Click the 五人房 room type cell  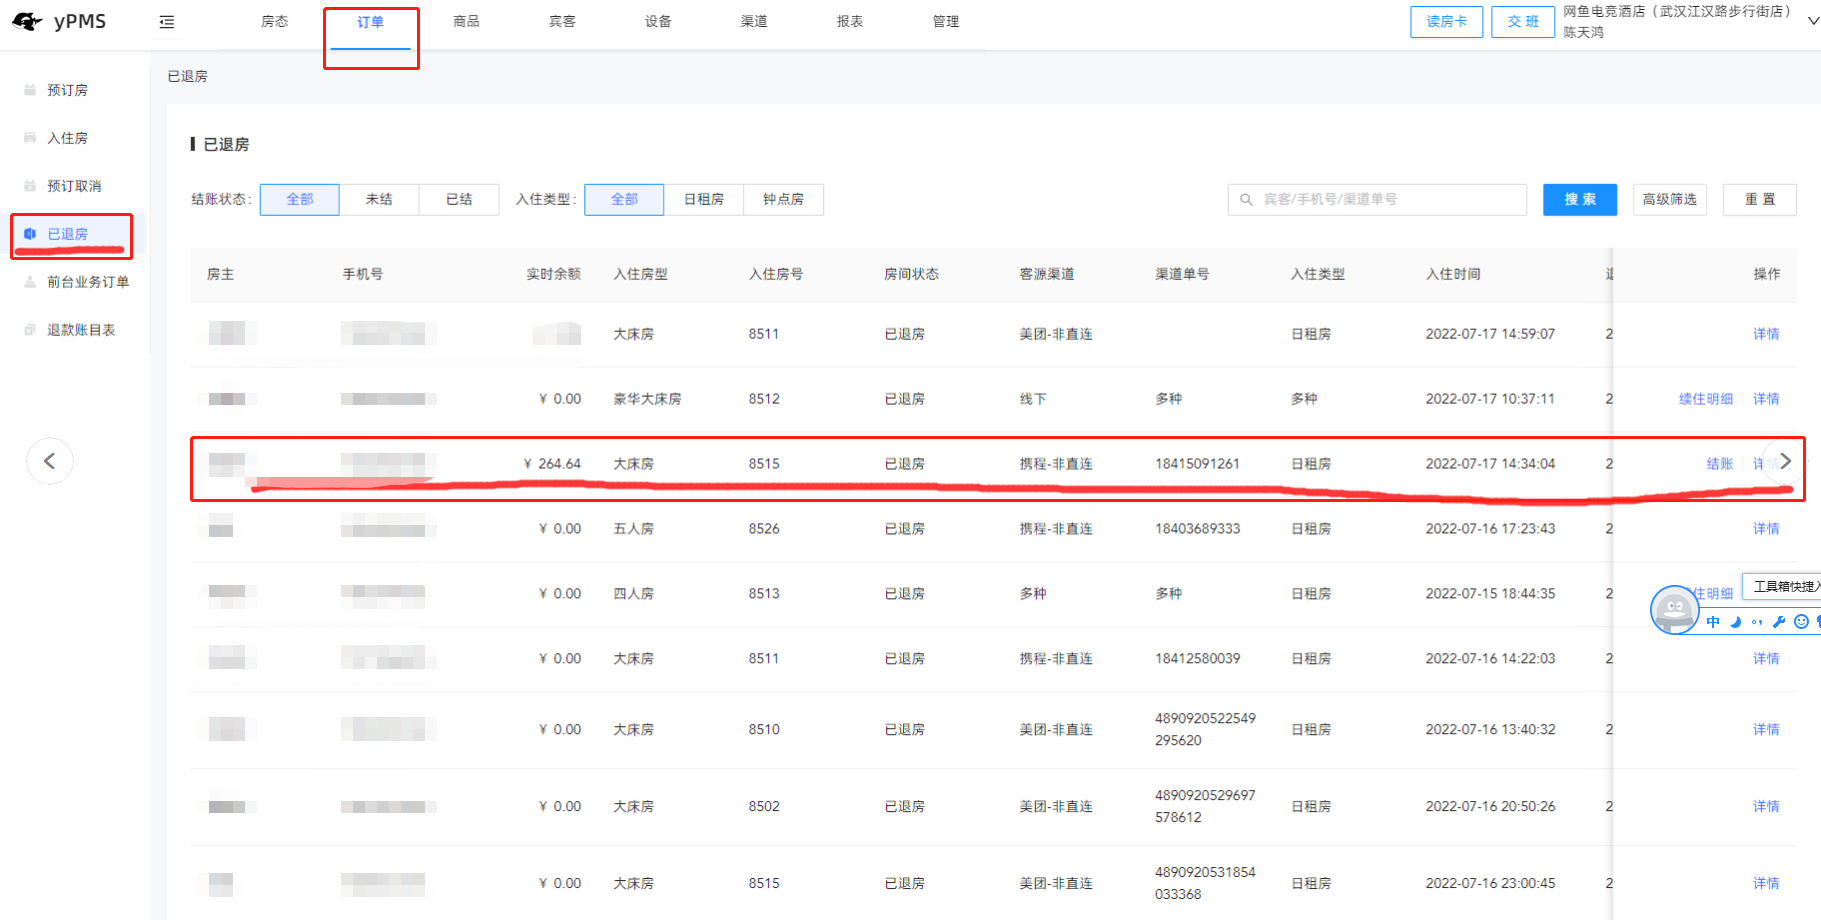tap(633, 529)
